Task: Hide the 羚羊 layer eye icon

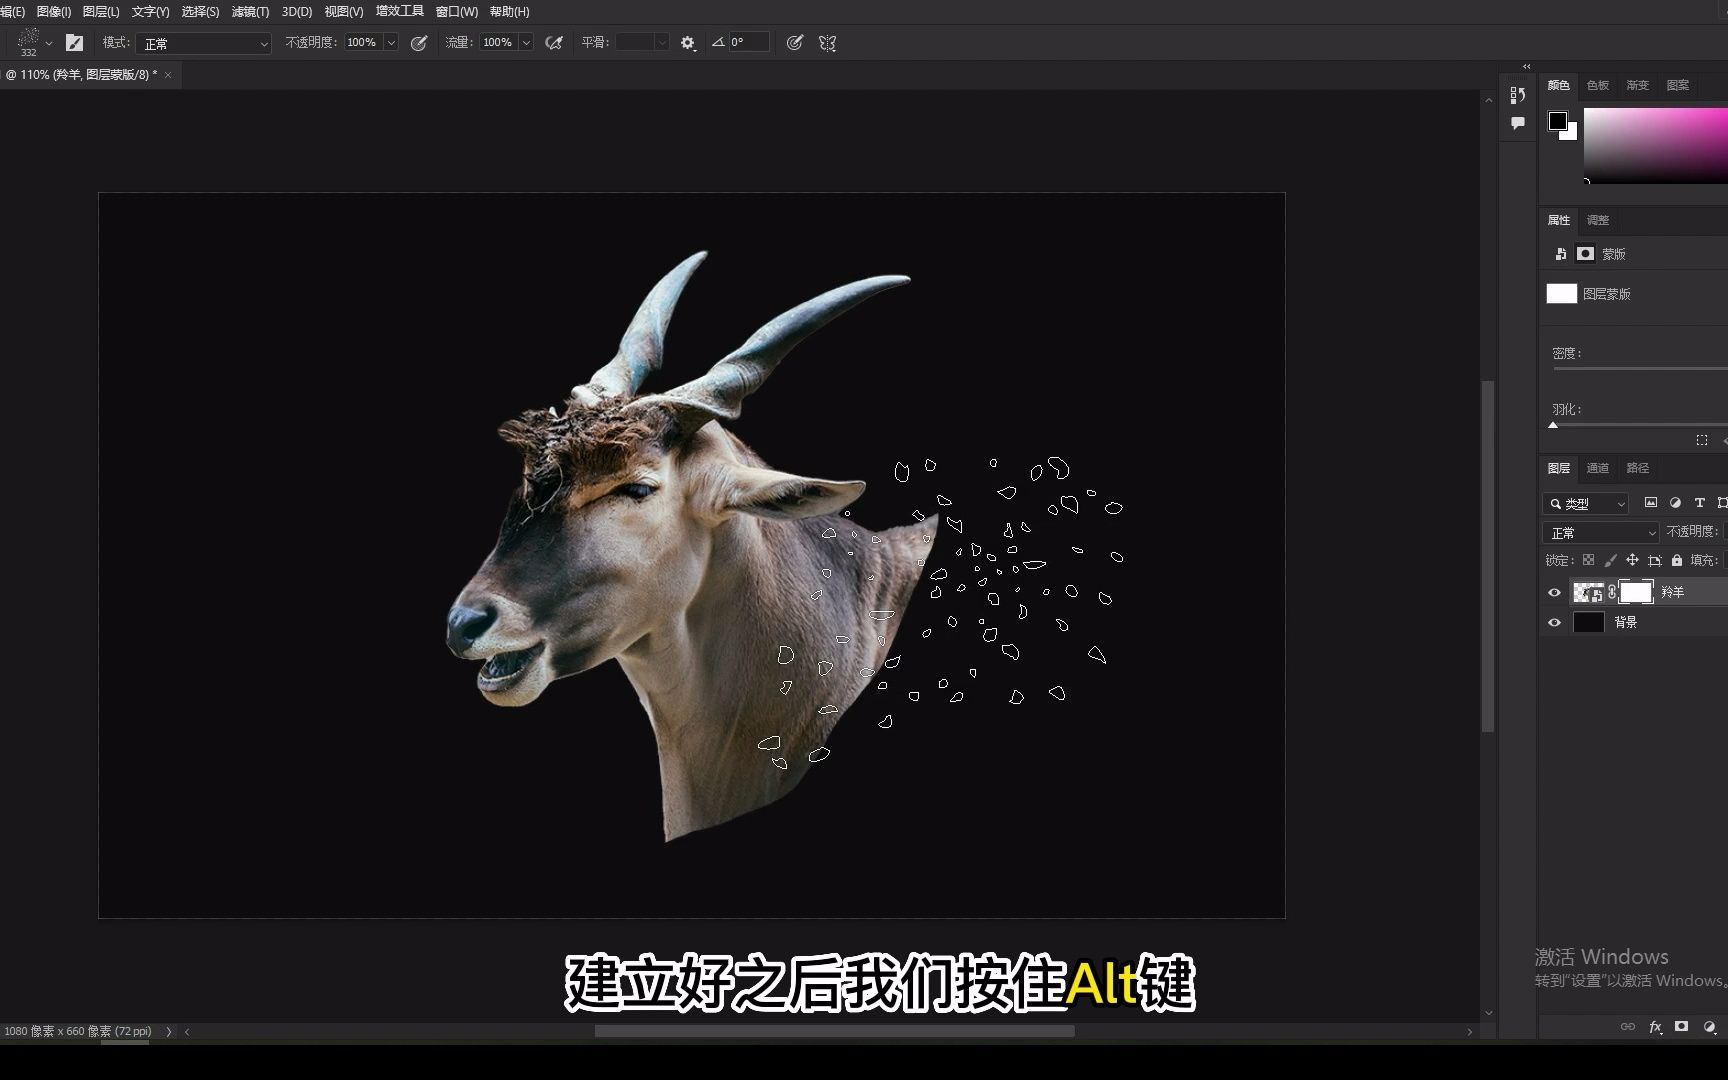Action: 1554,593
